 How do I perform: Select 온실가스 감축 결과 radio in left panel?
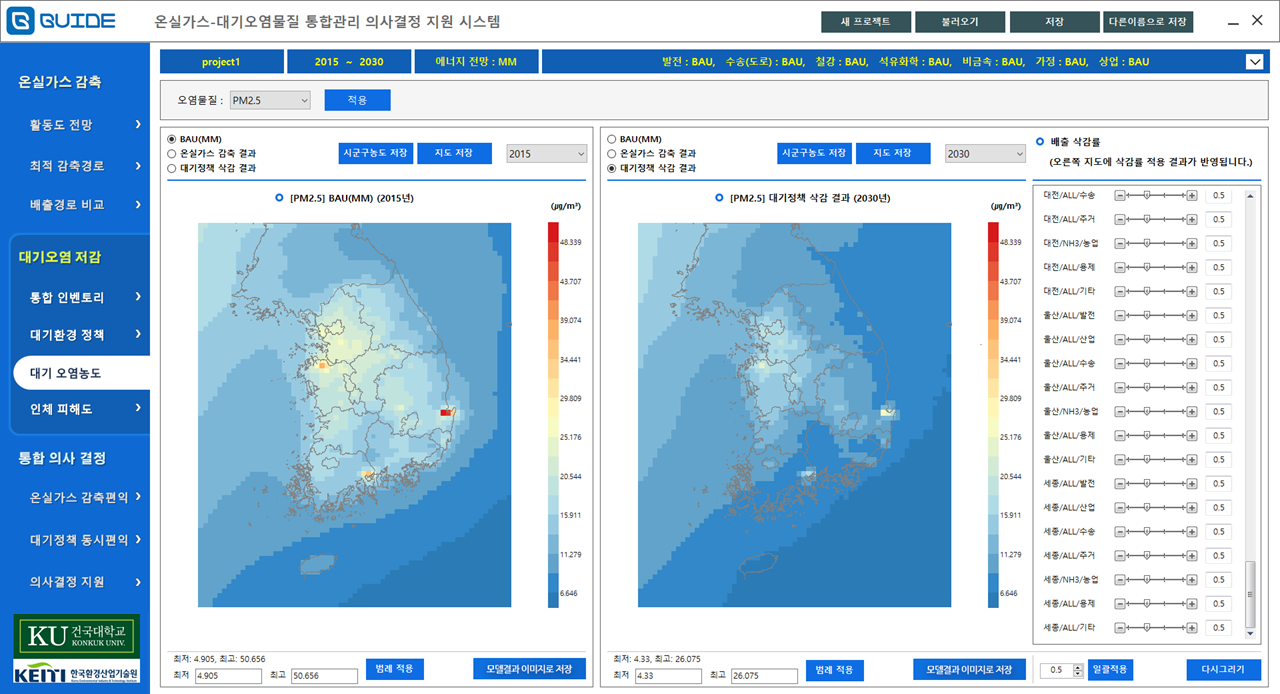(172, 154)
